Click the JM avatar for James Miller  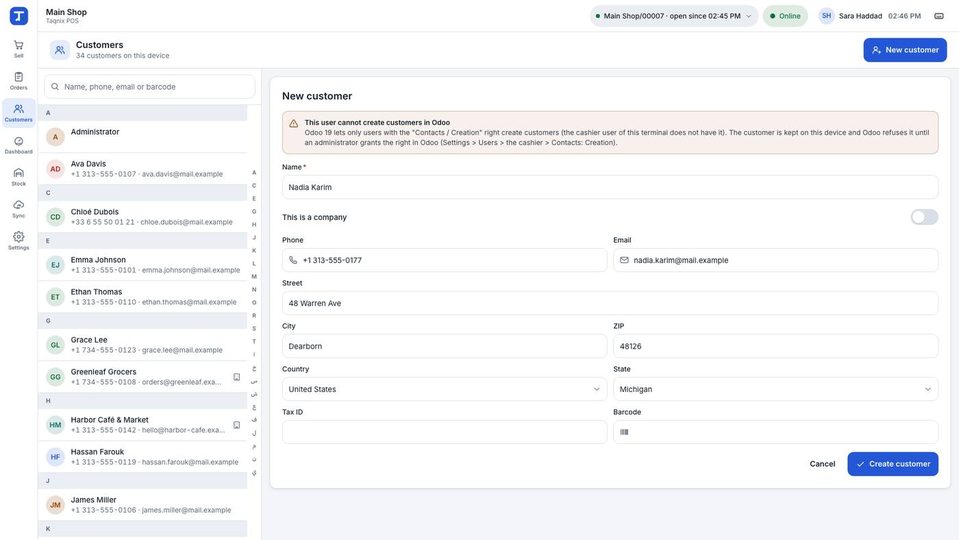point(56,505)
